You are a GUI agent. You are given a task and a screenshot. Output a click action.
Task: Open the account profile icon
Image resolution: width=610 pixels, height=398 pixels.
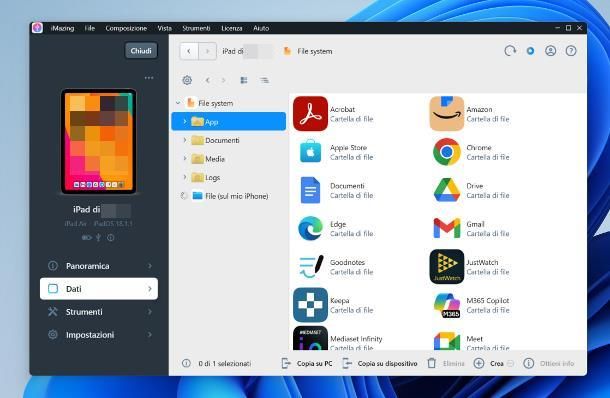pos(550,51)
